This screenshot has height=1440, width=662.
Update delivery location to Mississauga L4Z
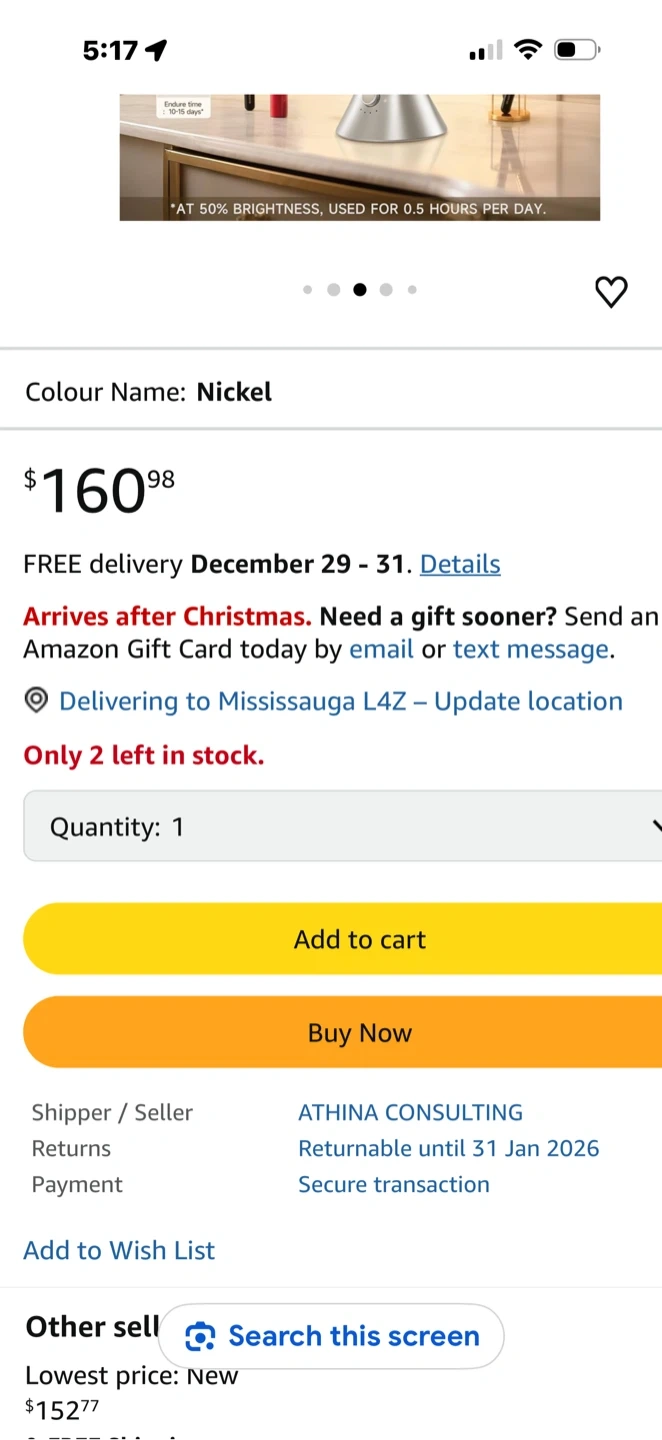pos(340,701)
